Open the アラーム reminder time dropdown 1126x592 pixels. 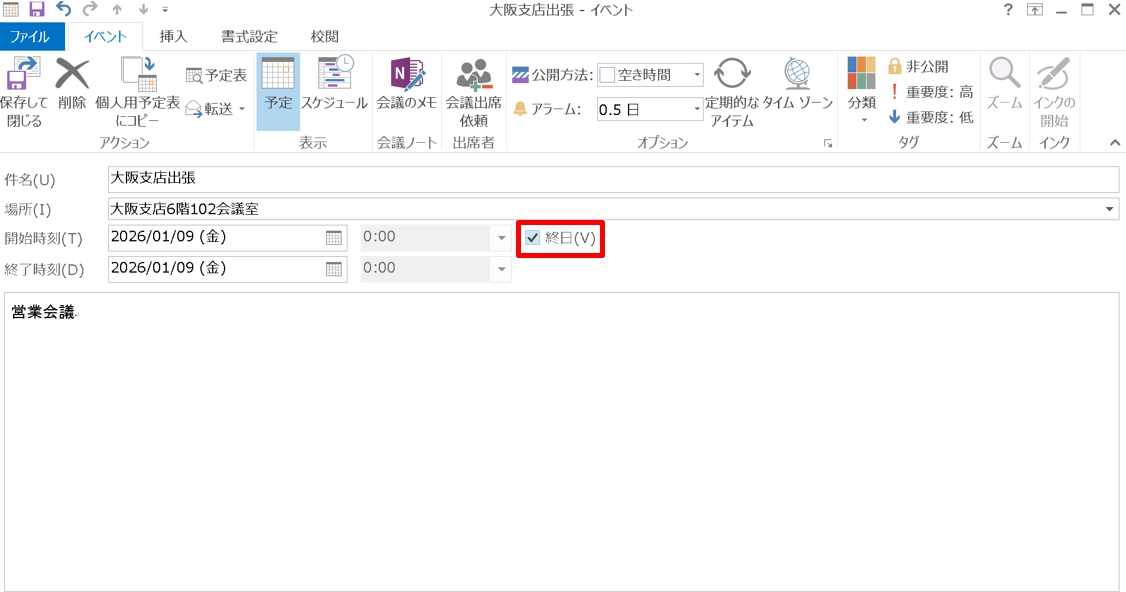[x=697, y=109]
